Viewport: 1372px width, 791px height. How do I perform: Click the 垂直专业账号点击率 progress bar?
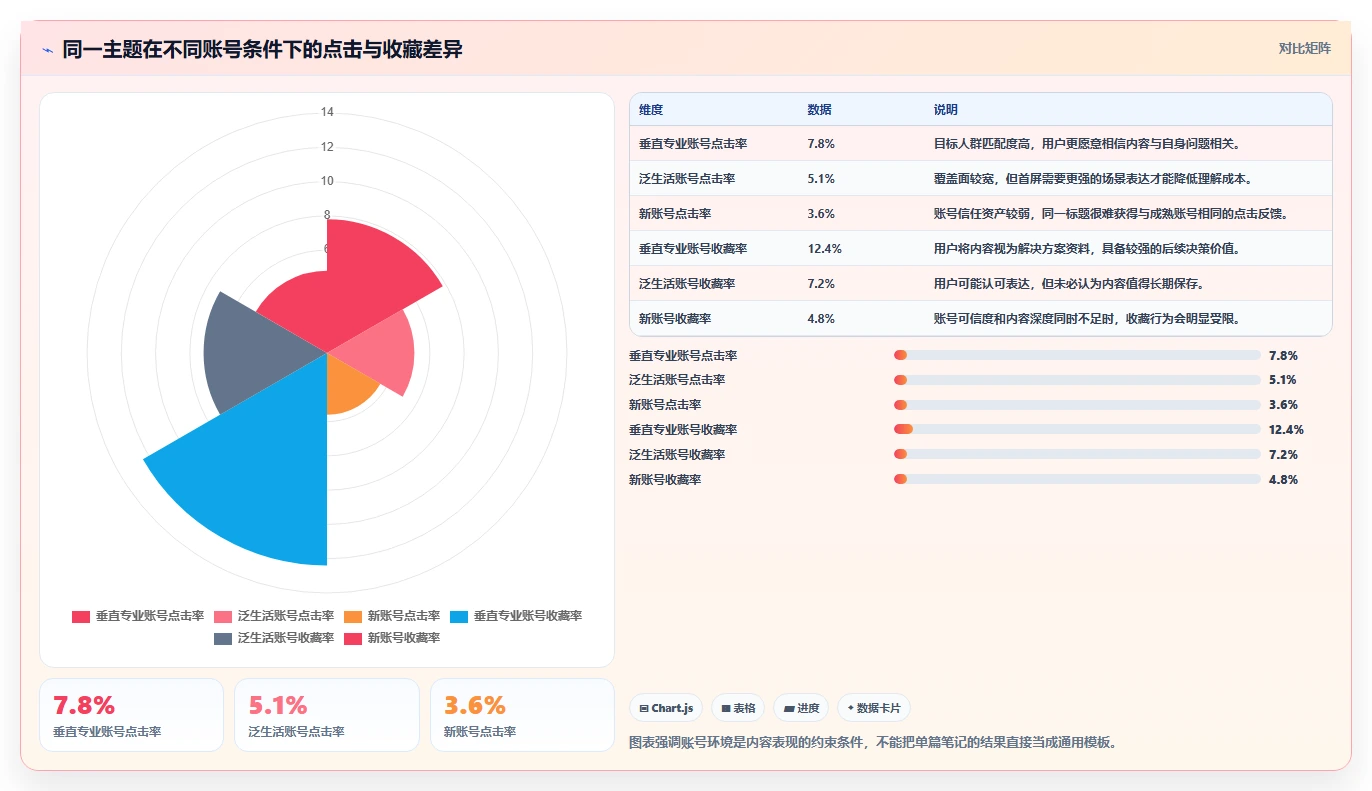click(x=1077, y=355)
